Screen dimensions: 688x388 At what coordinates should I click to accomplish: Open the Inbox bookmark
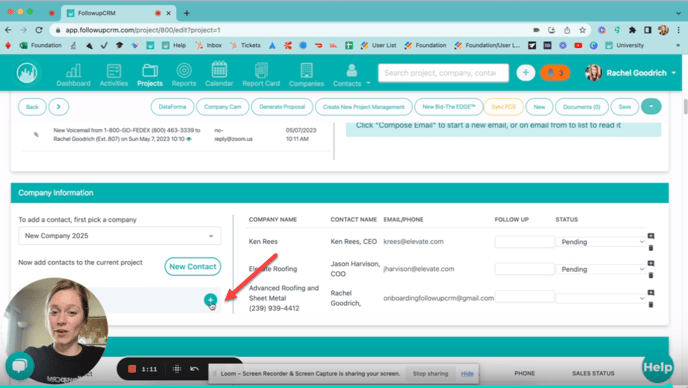click(208, 45)
